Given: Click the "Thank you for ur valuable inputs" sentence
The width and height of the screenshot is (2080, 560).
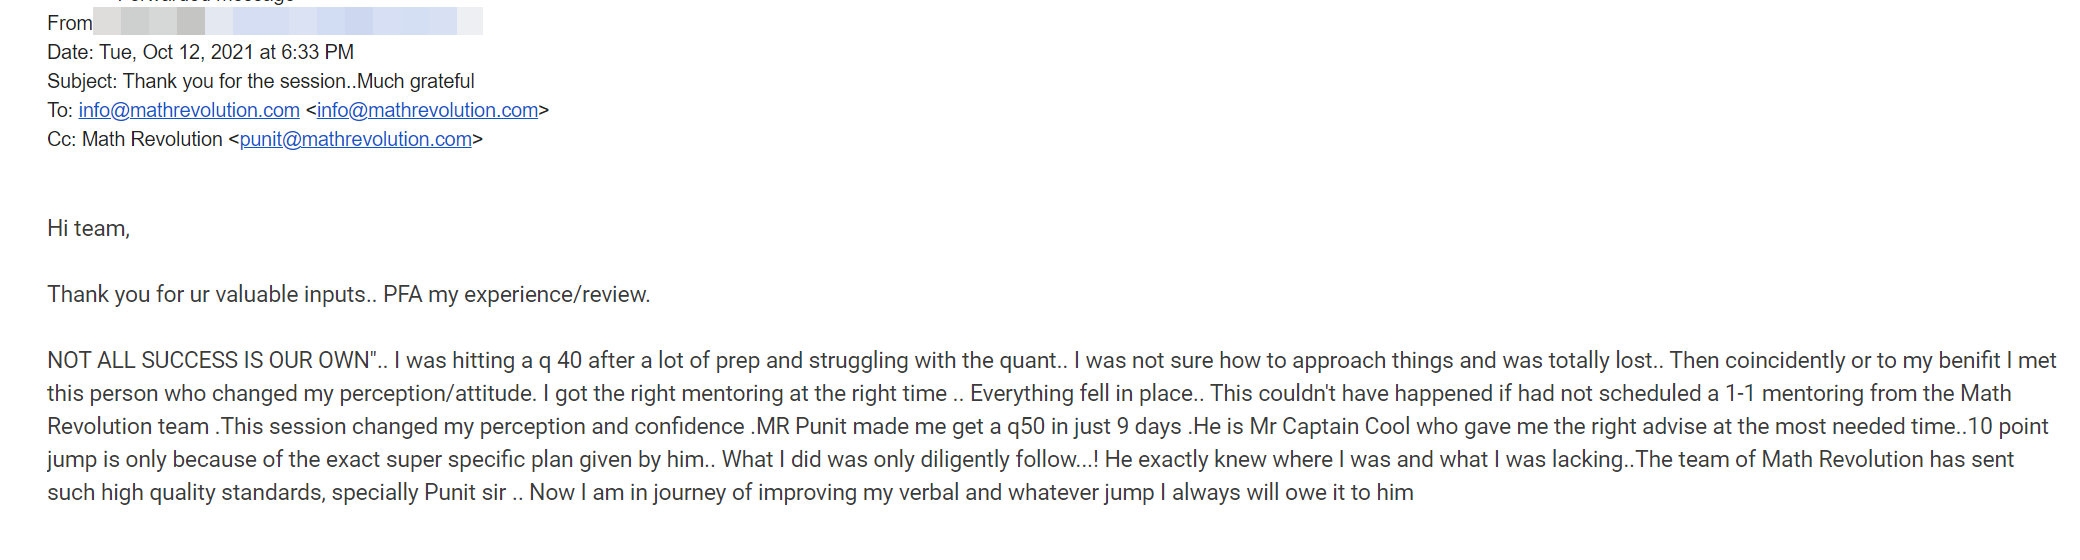Looking at the screenshot, I should tap(205, 294).
